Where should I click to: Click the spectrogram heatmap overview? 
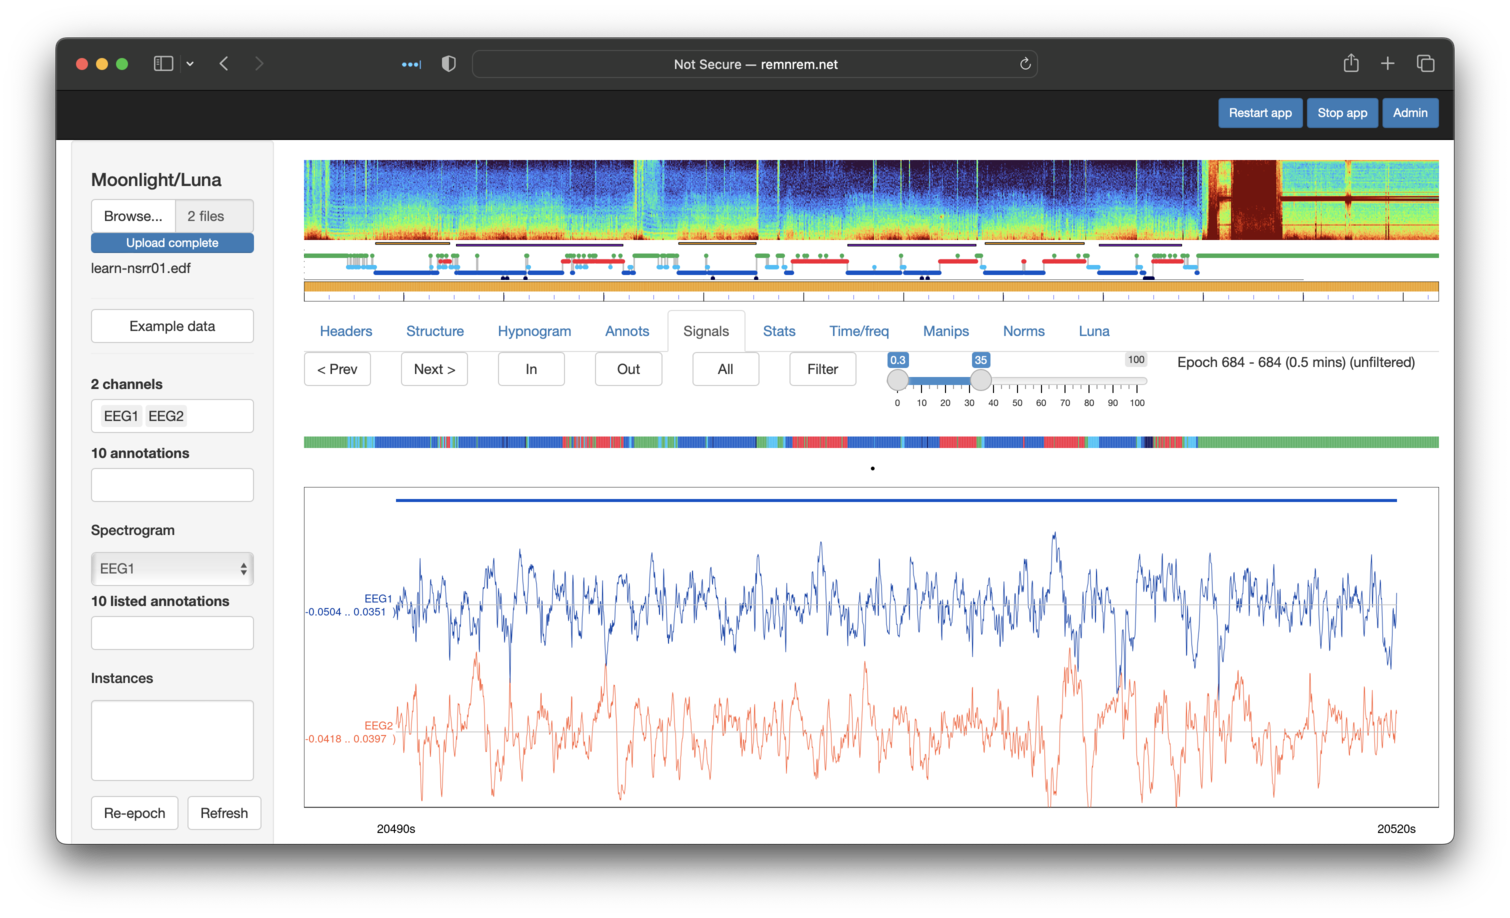(x=870, y=200)
